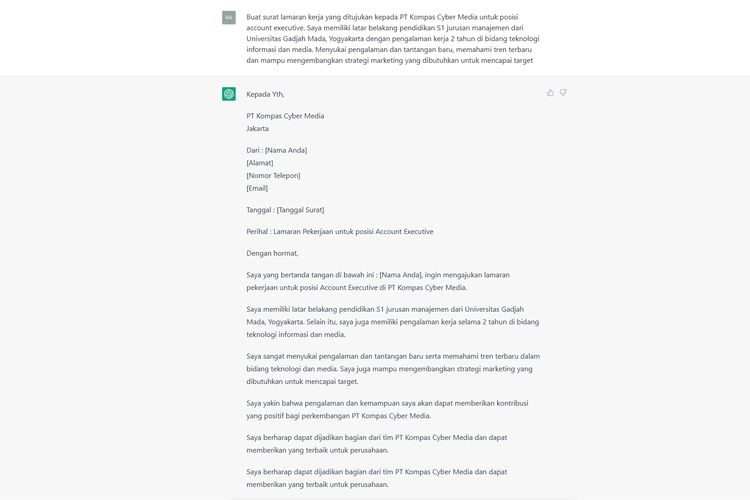The width and height of the screenshot is (750, 500).
Task: Click the green ChatGPT logo avatar
Action: (229, 94)
